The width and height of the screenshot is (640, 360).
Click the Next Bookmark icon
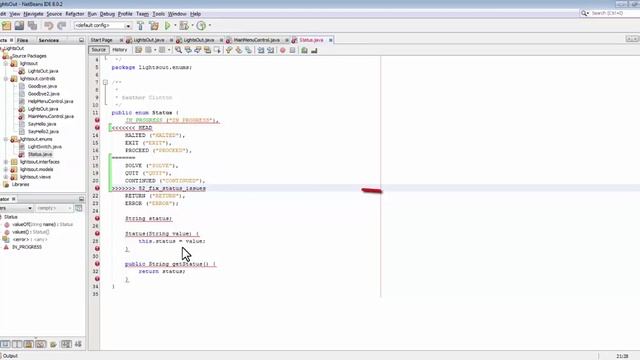[x=239, y=50]
